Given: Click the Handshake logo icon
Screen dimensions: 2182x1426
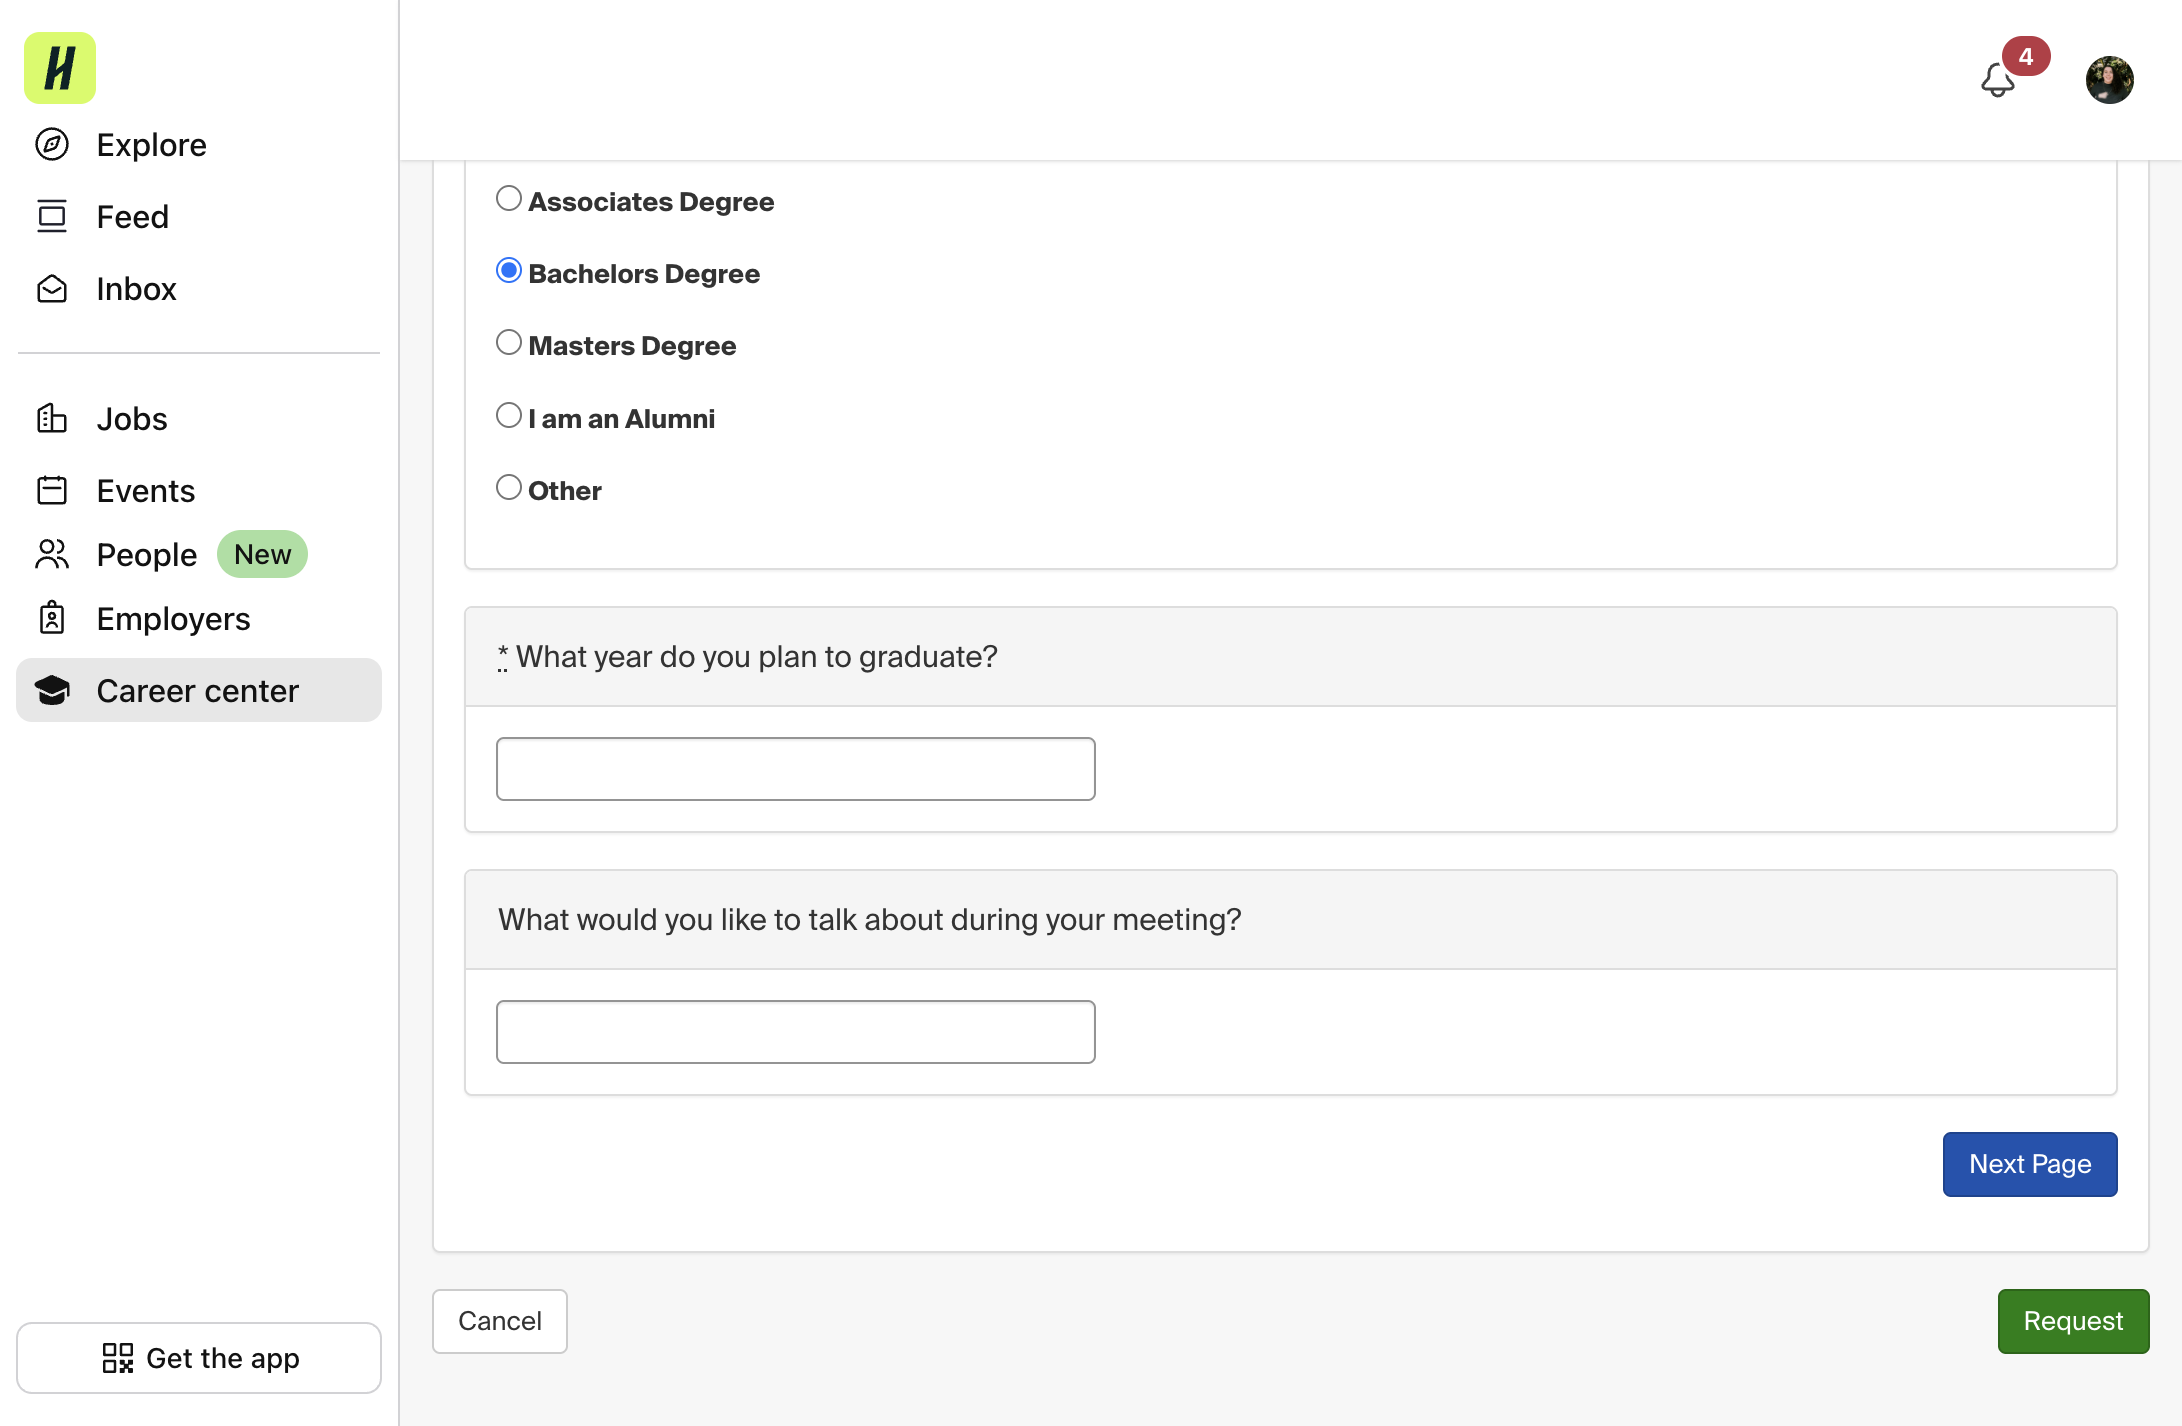Looking at the screenshot, I should pyautogui.click(x=60, y=68).
